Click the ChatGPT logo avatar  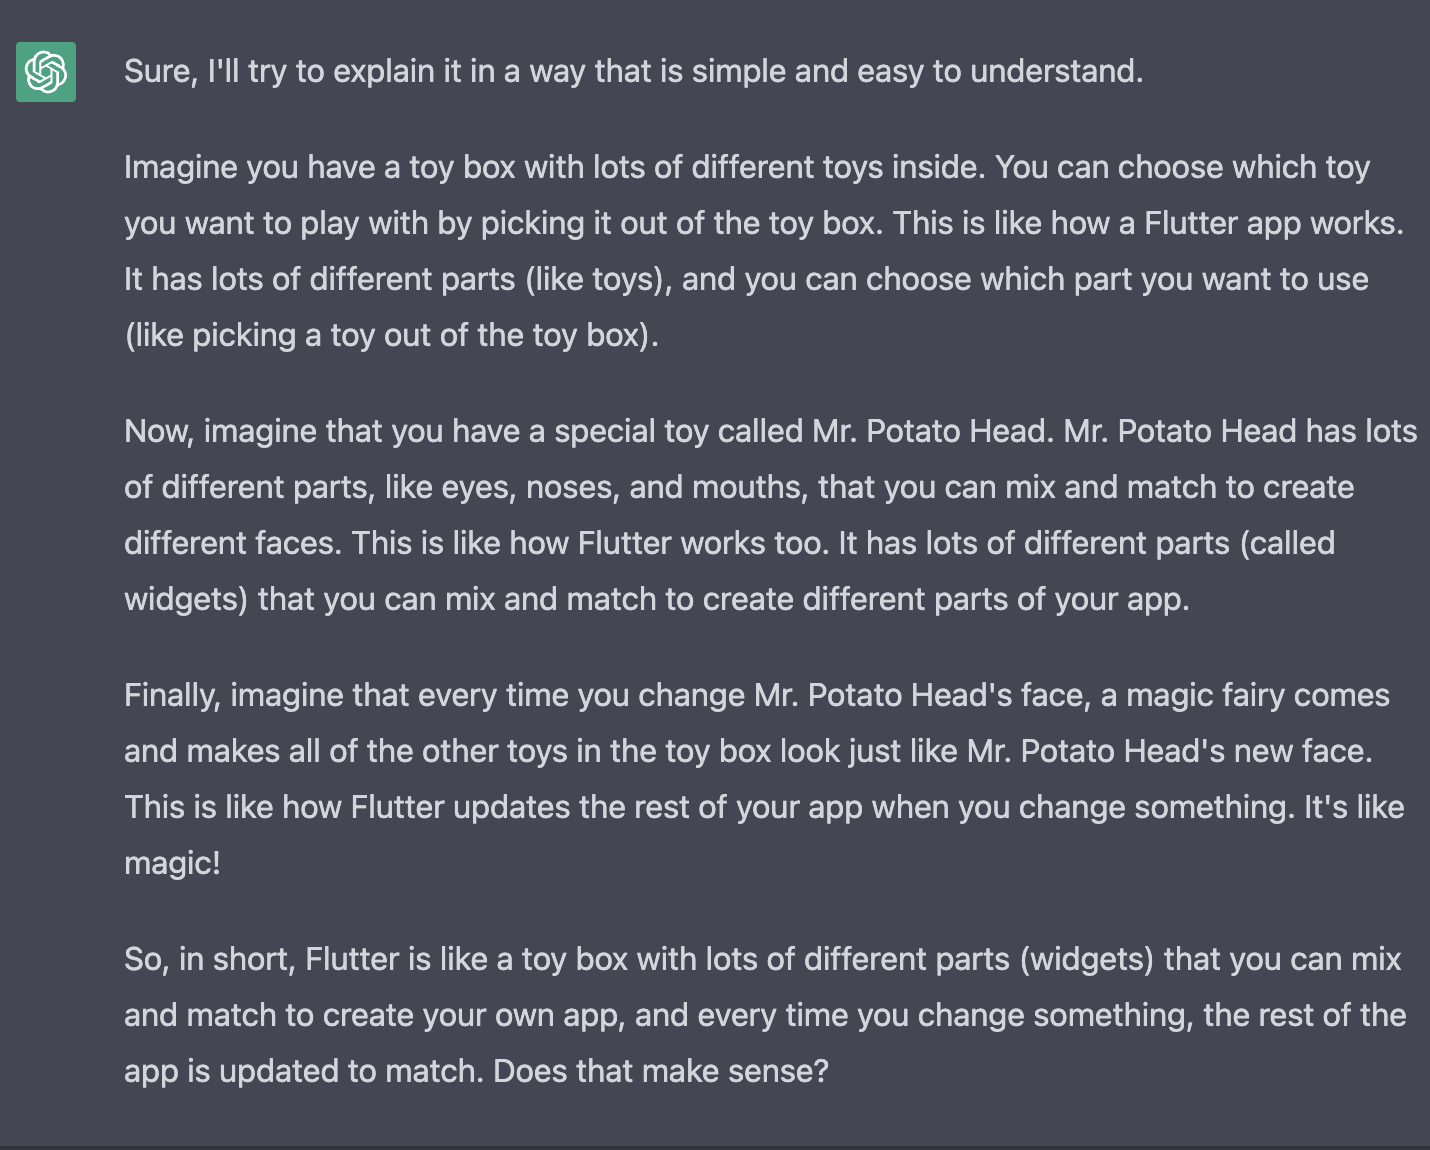click(46, 72)
